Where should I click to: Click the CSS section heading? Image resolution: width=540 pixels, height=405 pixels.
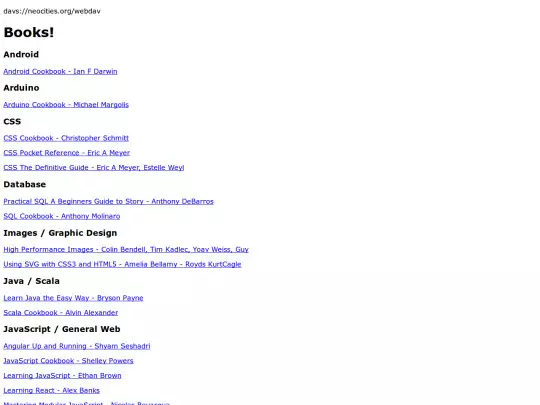(12, 122)
